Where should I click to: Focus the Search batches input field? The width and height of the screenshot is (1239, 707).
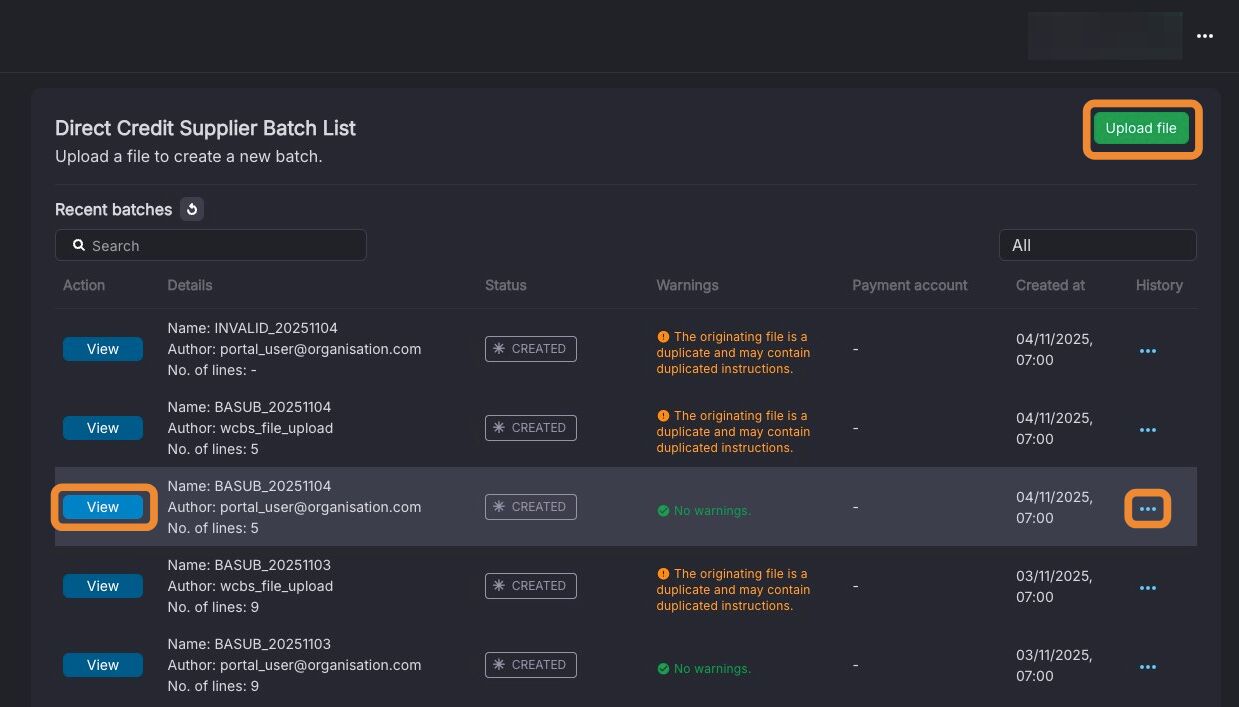(x=211, y=245)
